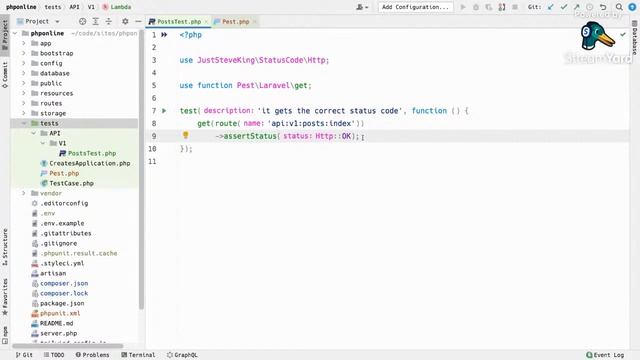Click the inspections green checkmark in editor
The image size is (640, 360).
click(623, 35)
